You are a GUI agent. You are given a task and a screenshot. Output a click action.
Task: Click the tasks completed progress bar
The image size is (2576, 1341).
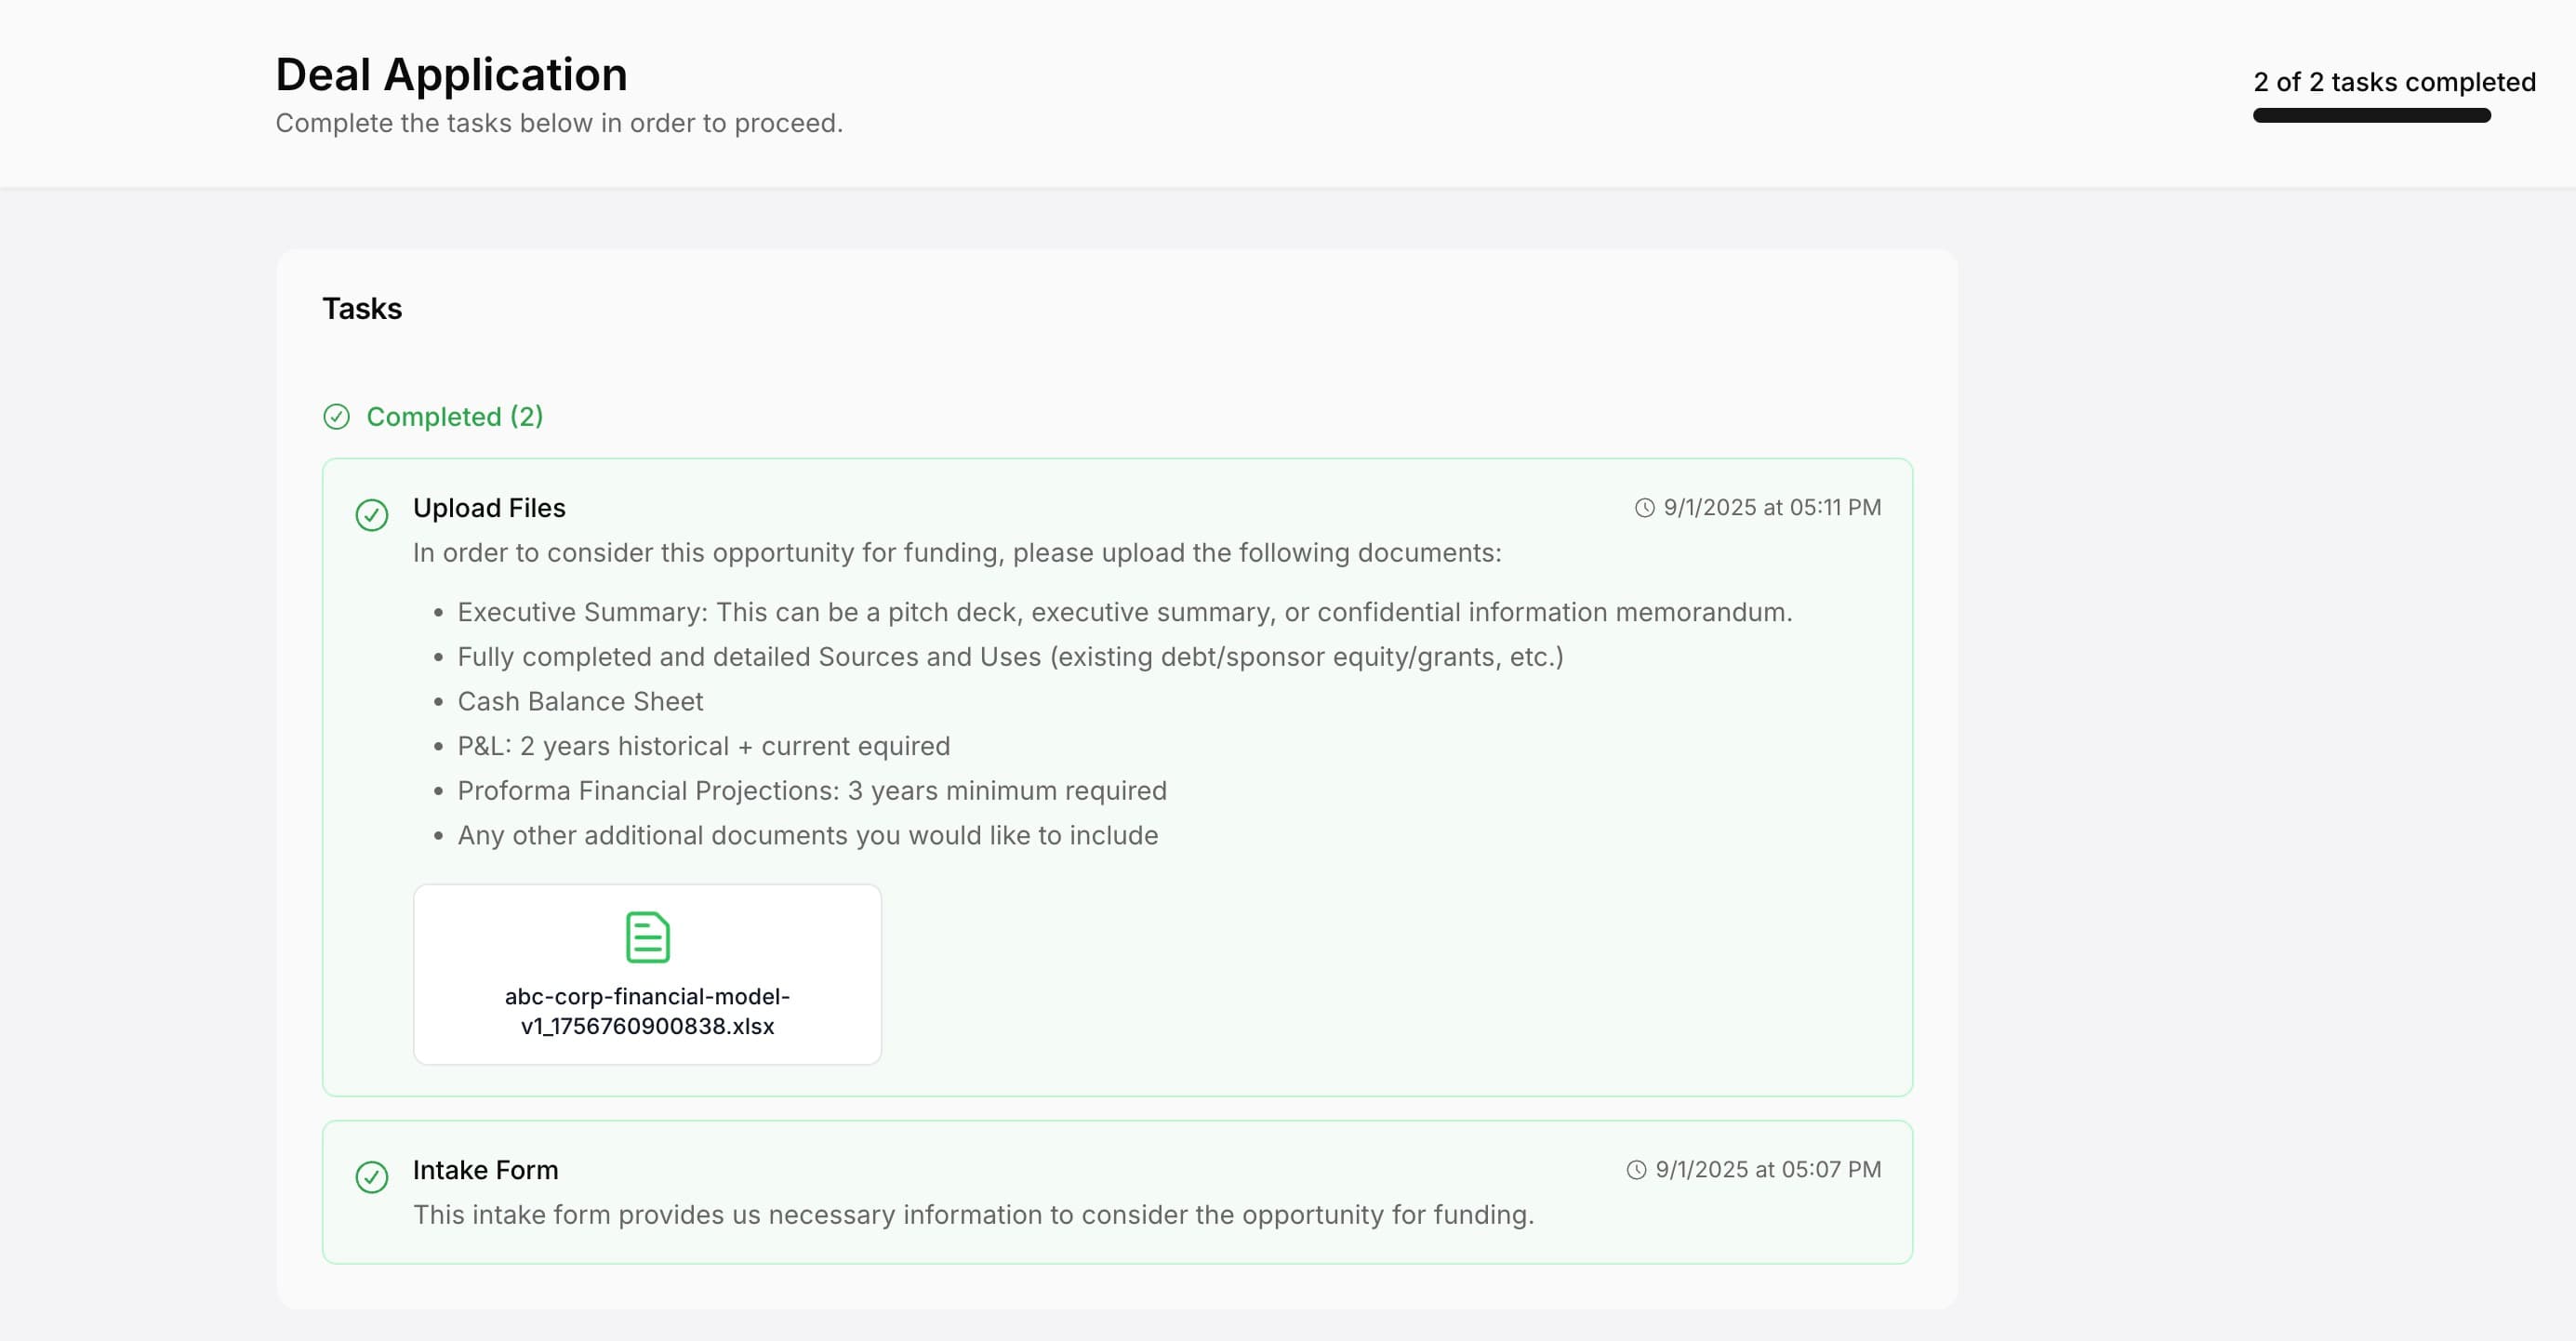click(2371, 116)
